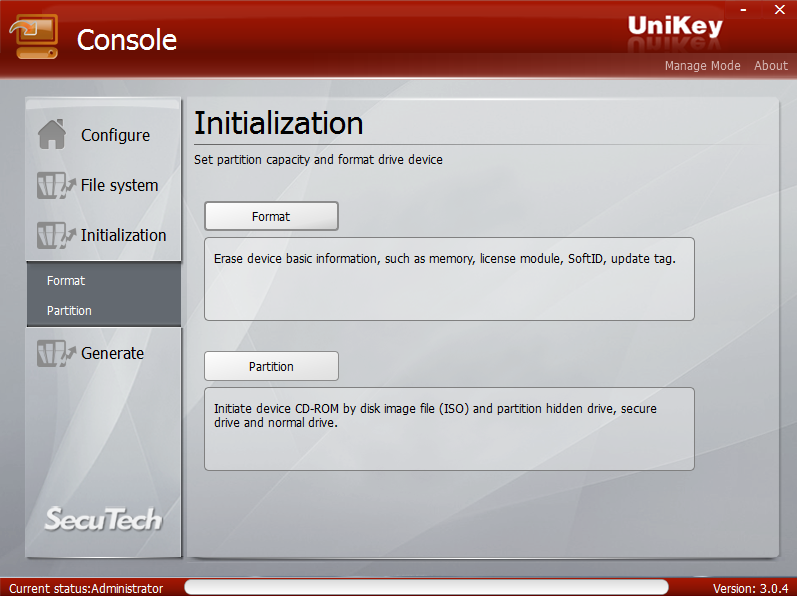
Task: Click the 'Initiate device CD-ROM' description
Action: click(x=435, y=416)
